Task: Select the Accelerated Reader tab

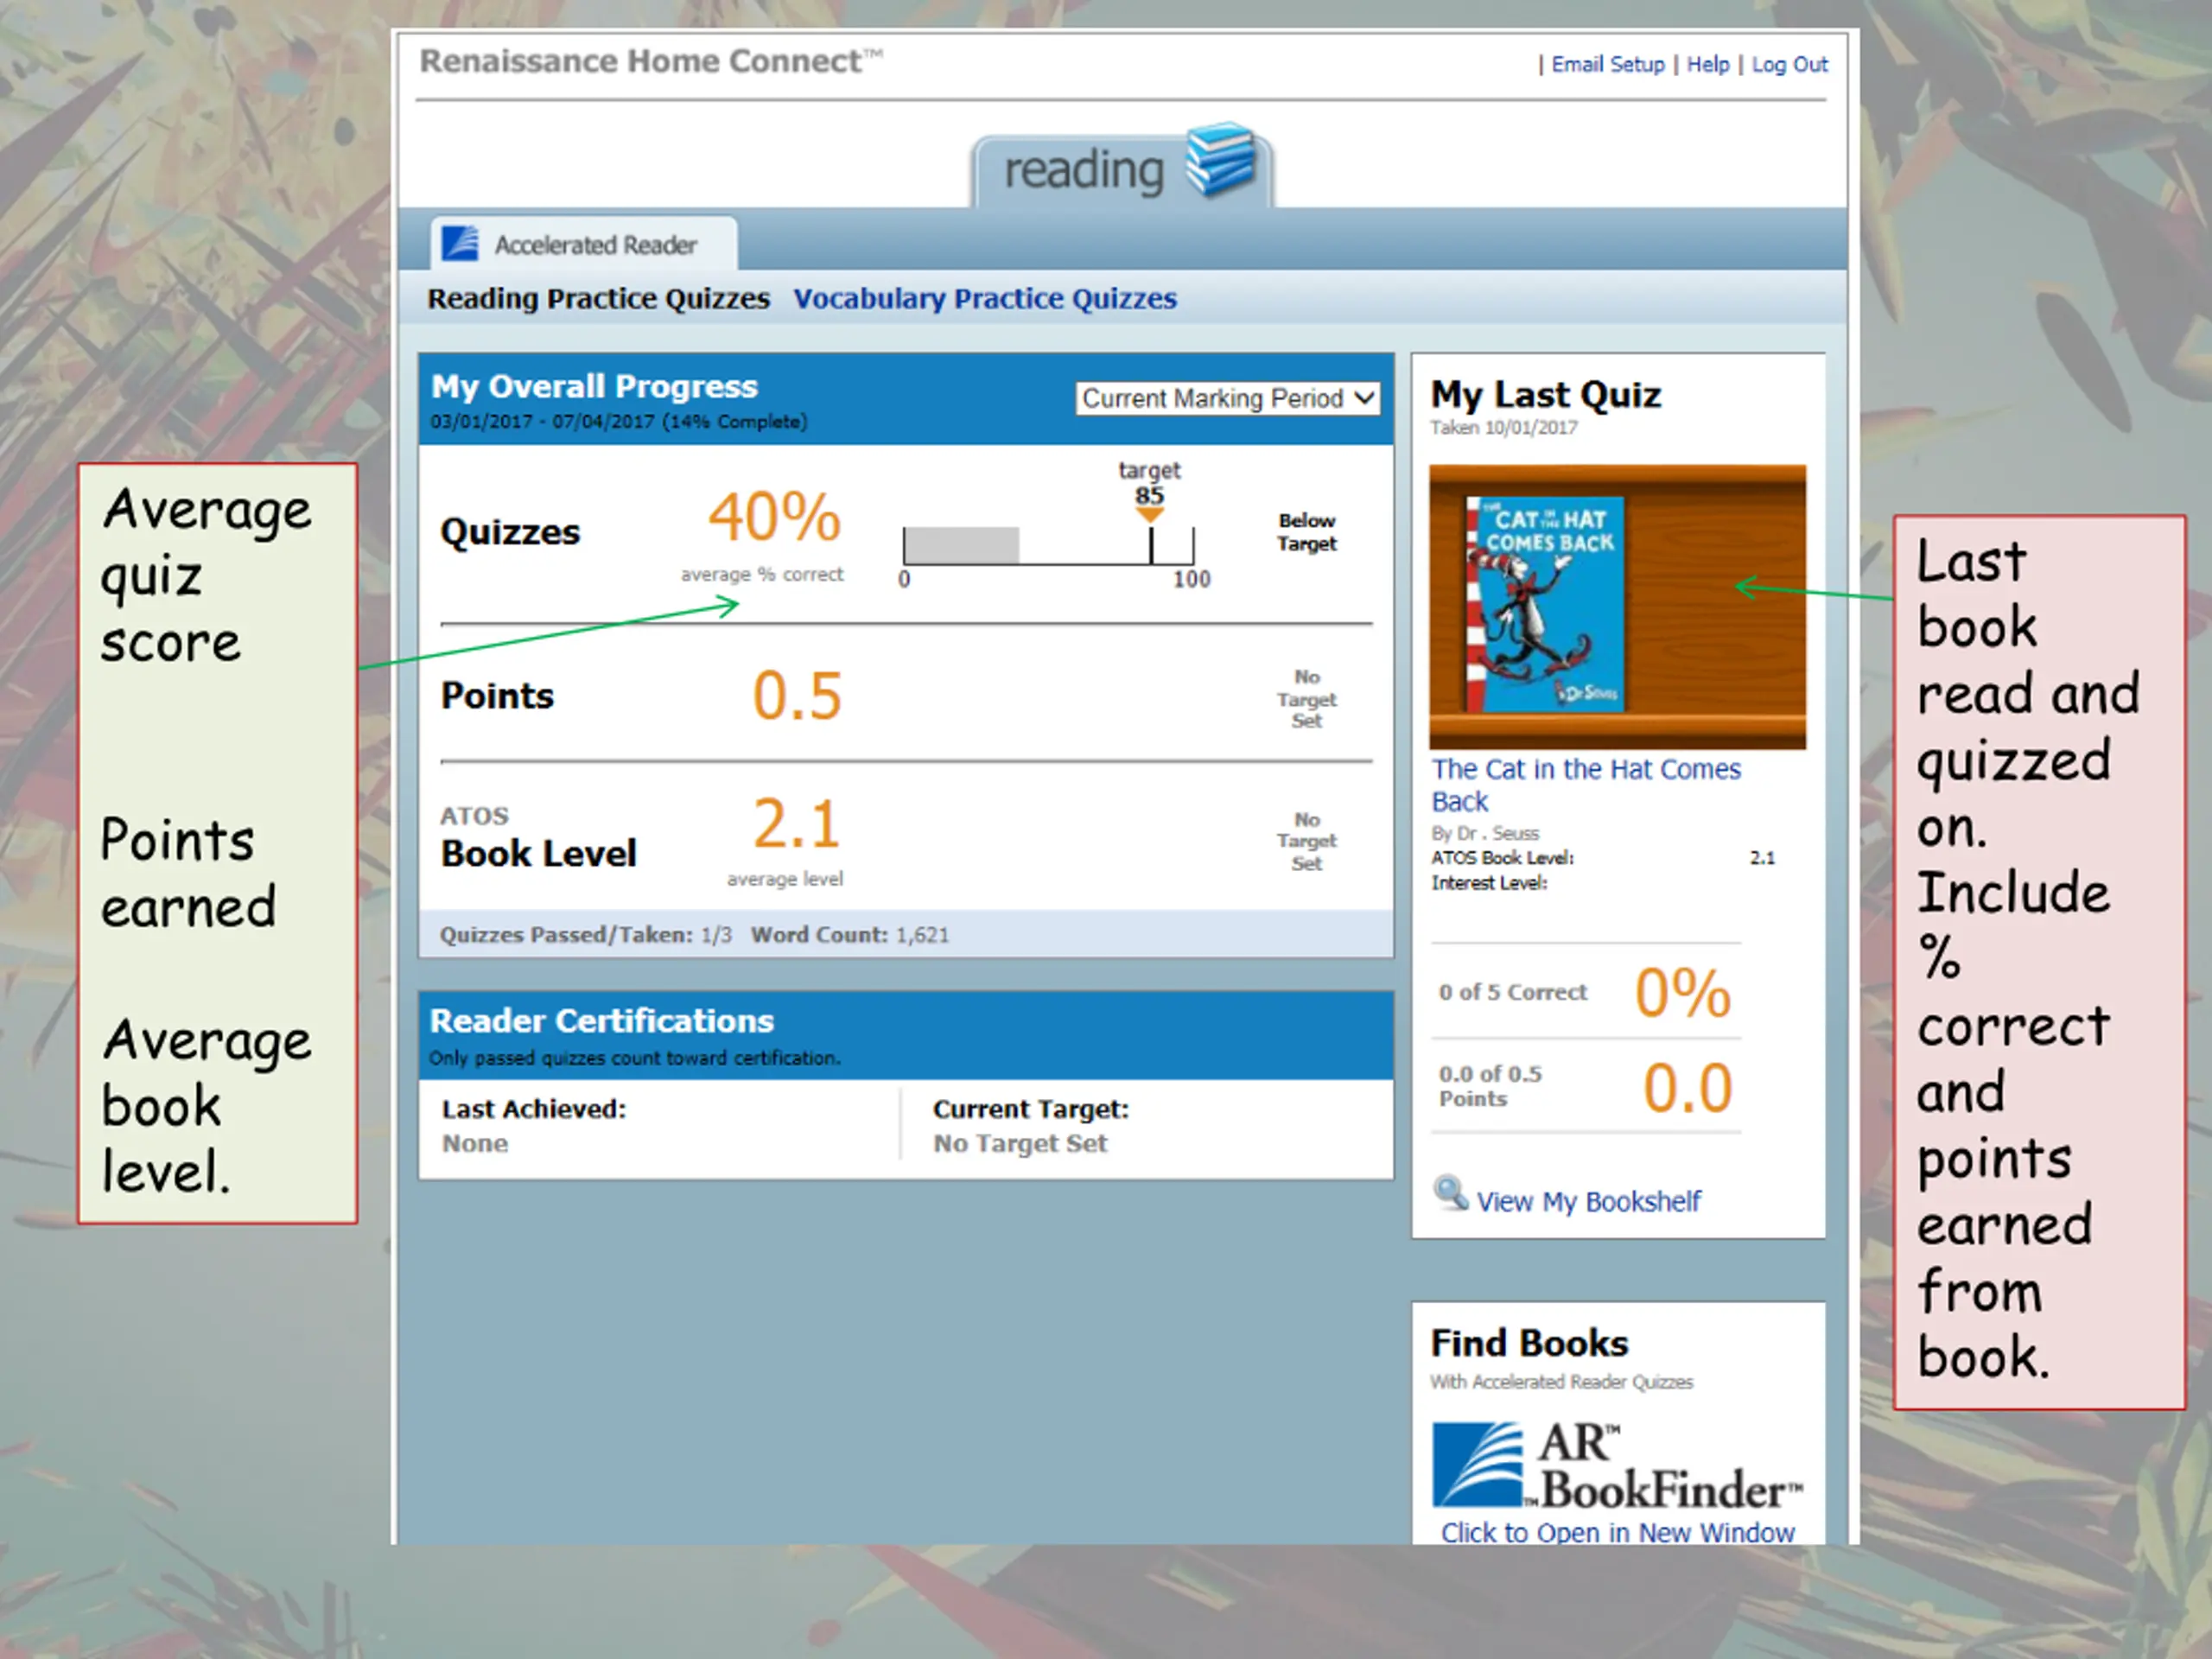Action: [x=585, y=244]
